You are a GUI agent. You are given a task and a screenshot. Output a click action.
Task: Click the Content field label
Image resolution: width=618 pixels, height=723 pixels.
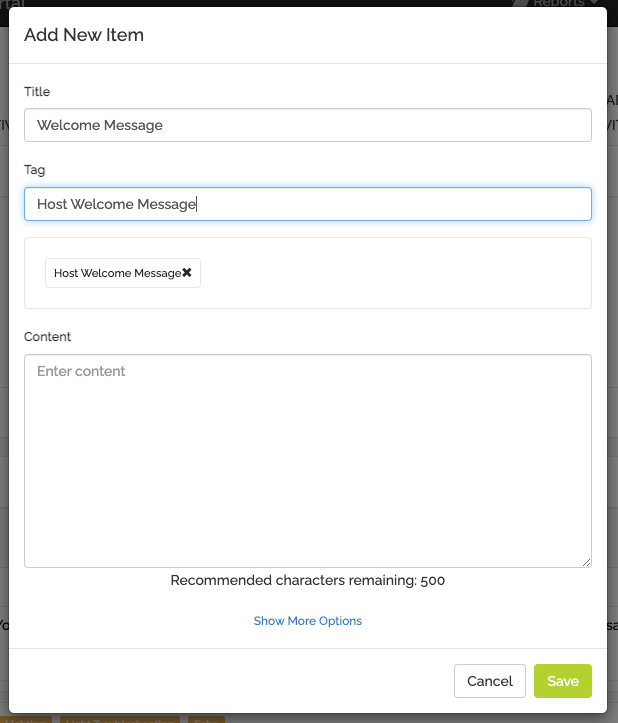click(48, 337)
